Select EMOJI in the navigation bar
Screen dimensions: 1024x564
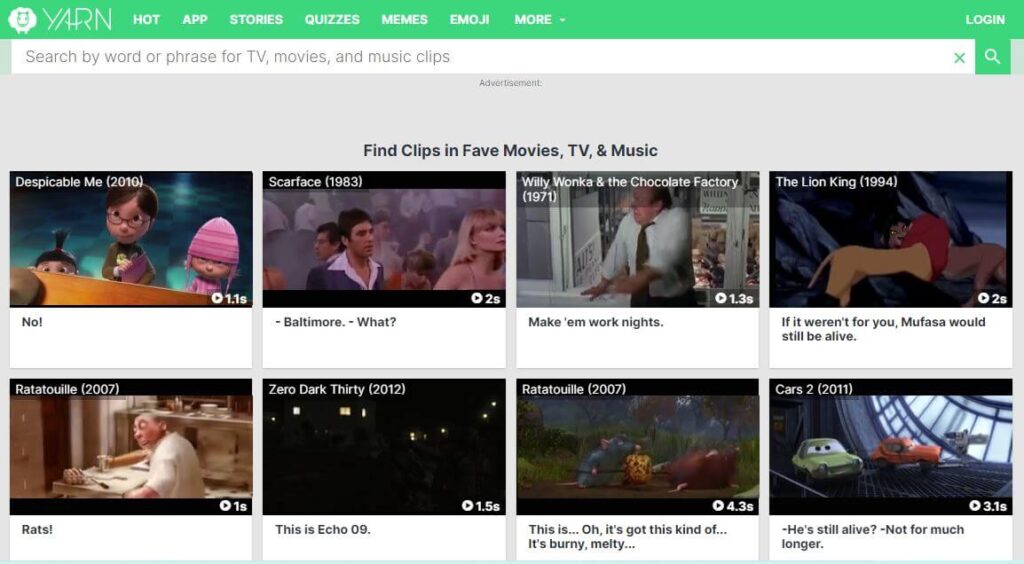tap(470, 19)
